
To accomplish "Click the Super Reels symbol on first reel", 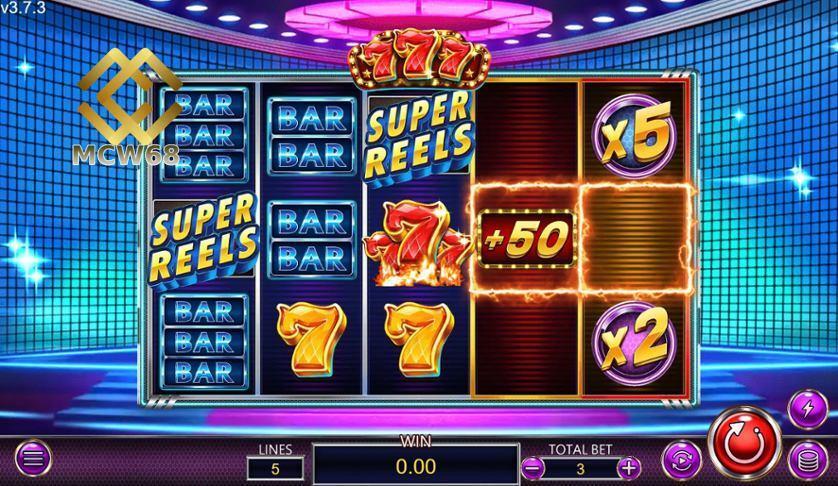I will pyautogui.click(x=204, y=238).
